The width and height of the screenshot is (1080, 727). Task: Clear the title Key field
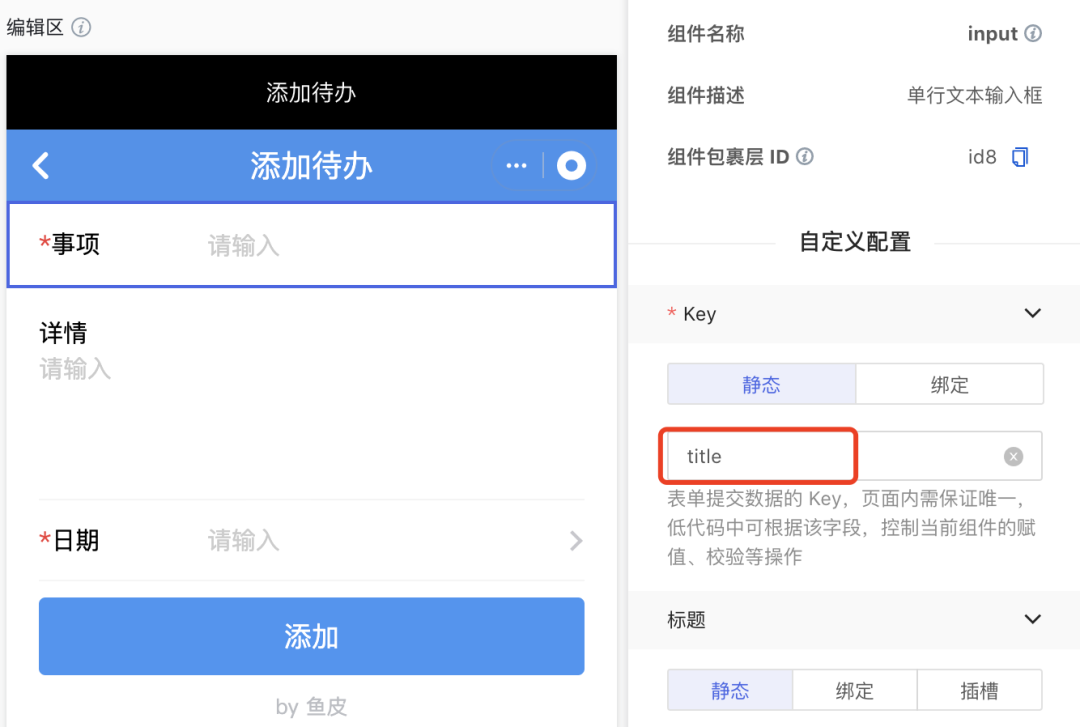click(1013, 457)
